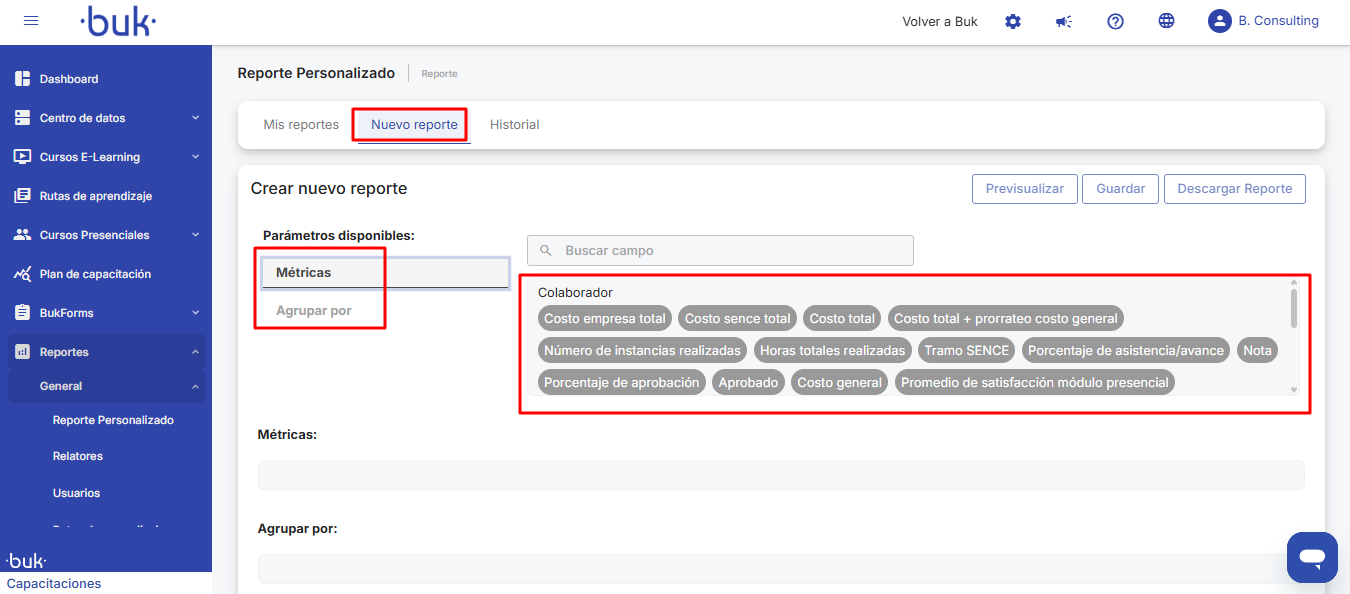The height and width of the screenshot is (594, 1350).
Task: Collapse the Reportes section
Action: tap(195, 352)
